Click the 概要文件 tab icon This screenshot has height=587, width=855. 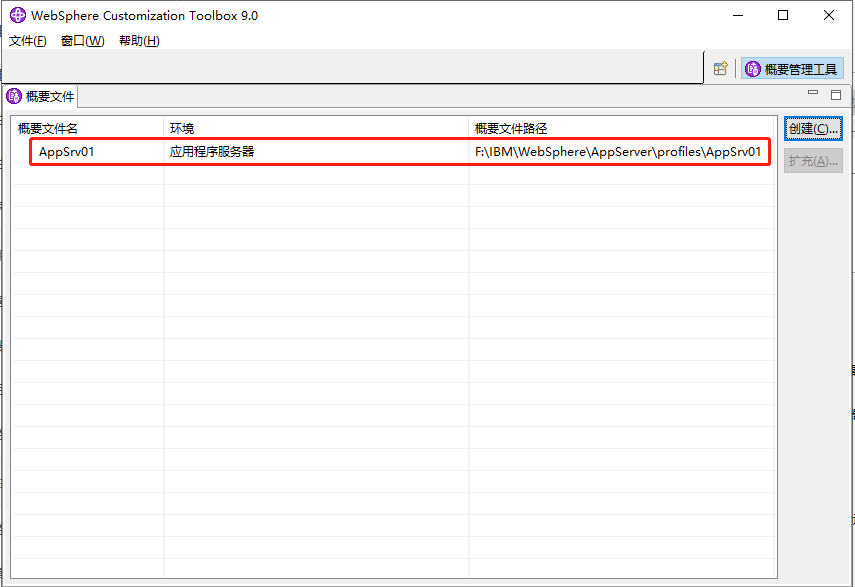coord(14,96)
